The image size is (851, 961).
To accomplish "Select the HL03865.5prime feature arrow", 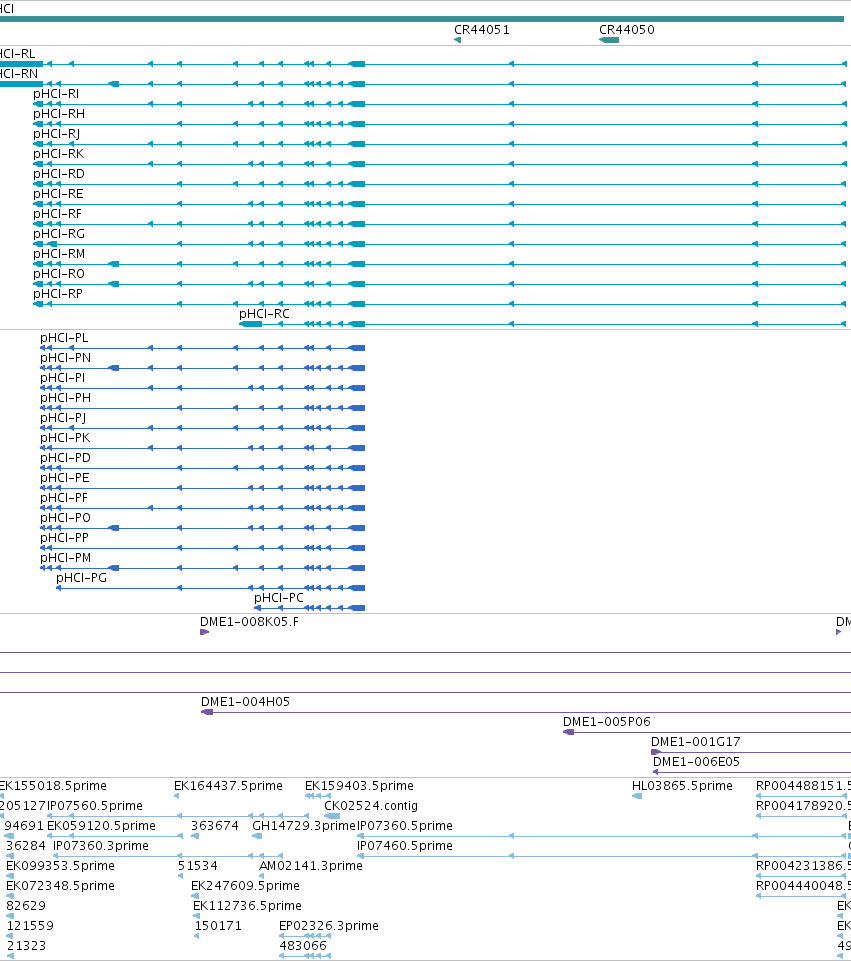I will point(637,796).
